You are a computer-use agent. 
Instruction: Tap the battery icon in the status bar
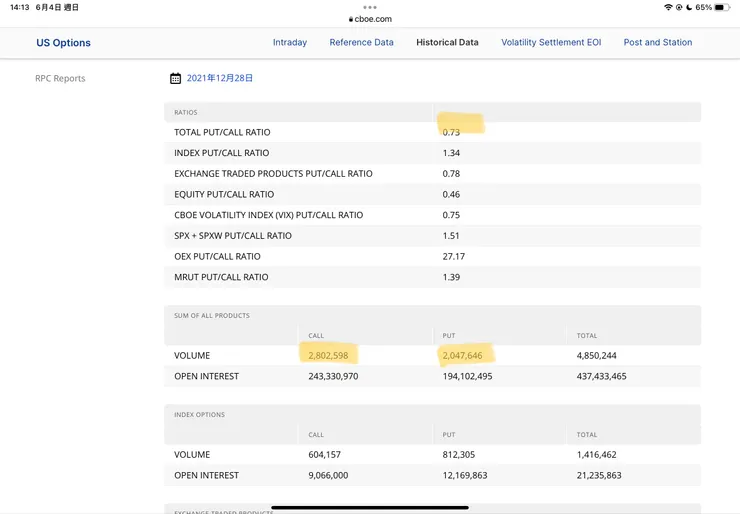click(x=720, y=7)
